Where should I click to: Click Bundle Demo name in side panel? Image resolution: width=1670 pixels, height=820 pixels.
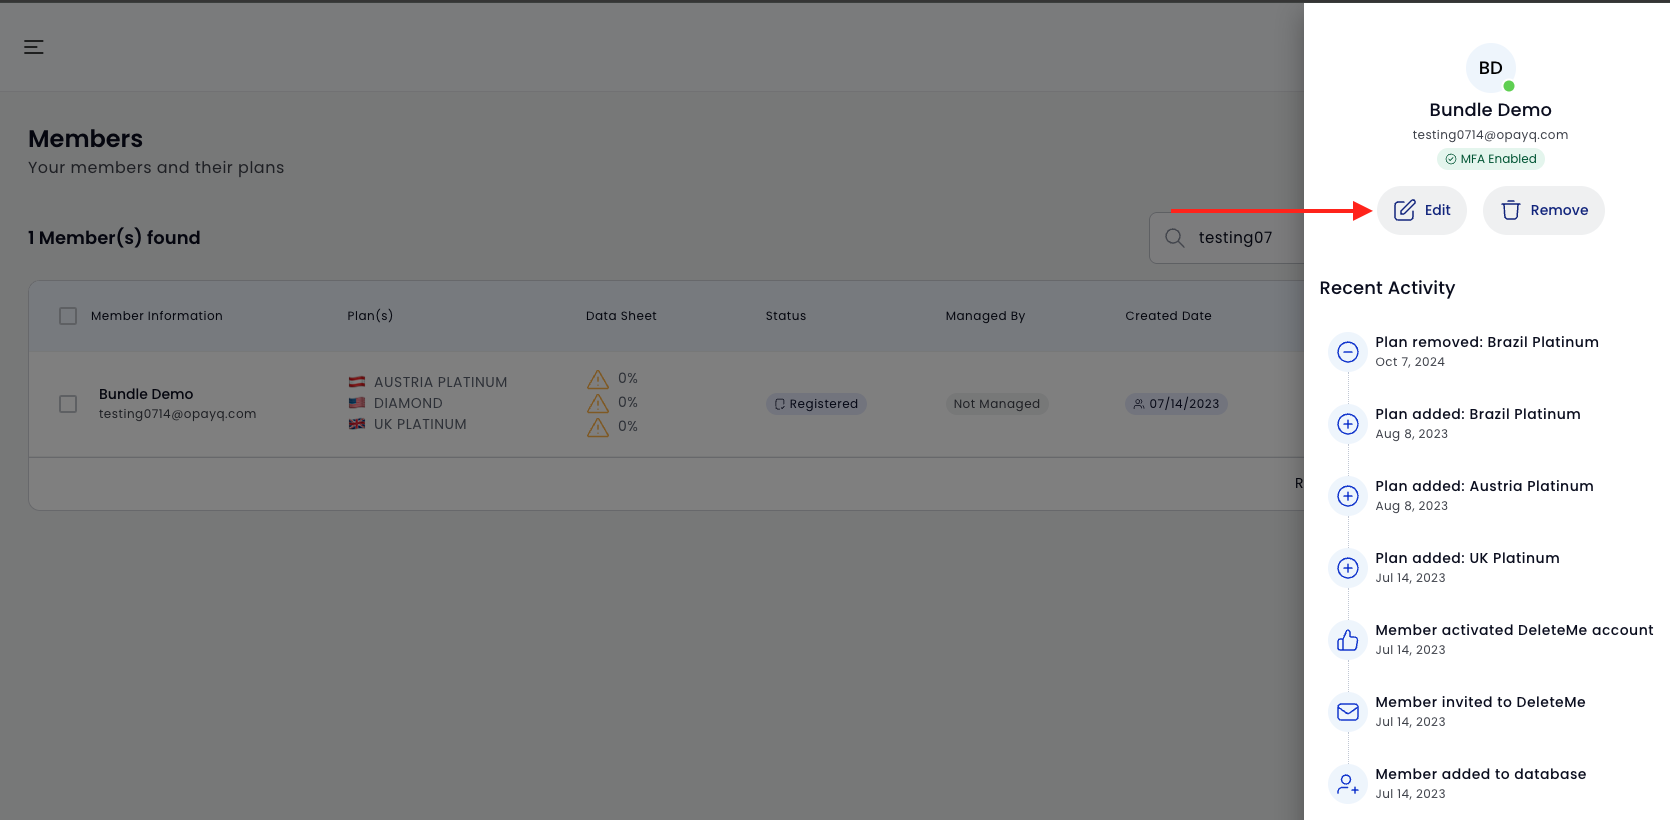pos(1490,110)
